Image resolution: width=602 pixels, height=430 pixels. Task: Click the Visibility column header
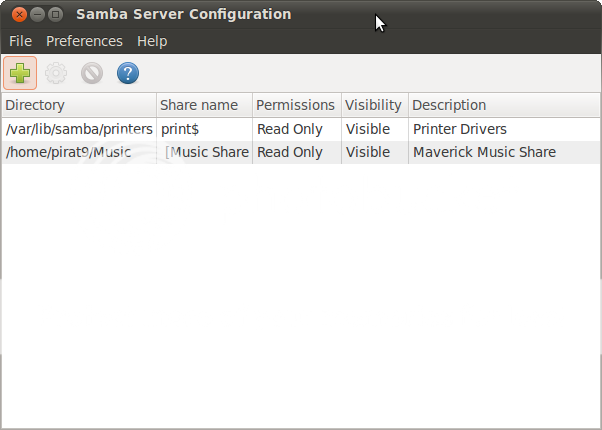[375, 105]
